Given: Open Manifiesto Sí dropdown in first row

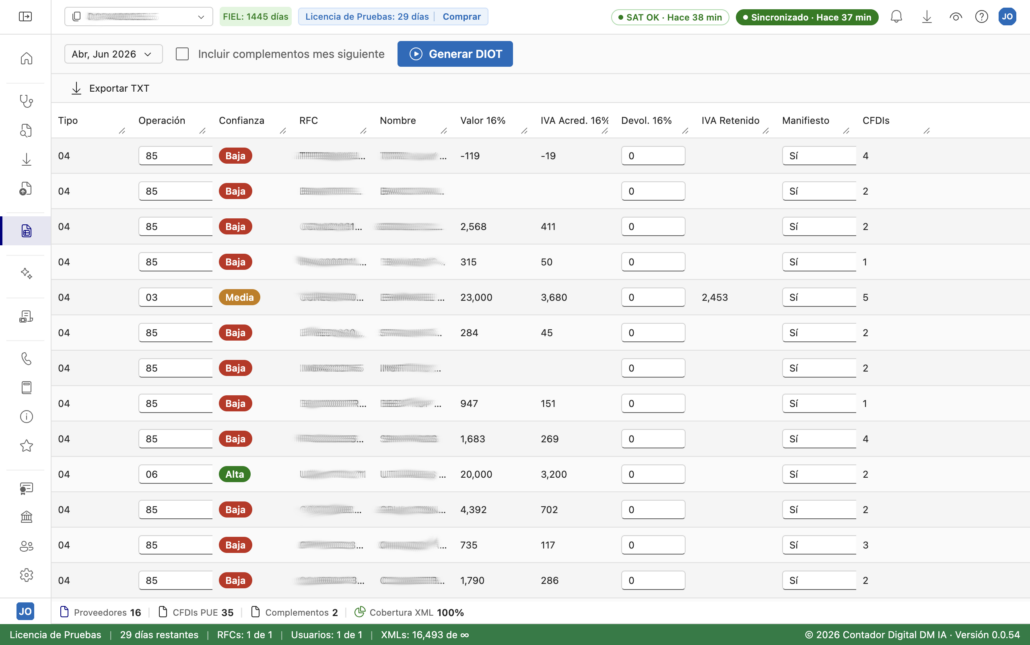Looking at the screenshot, I should 818,156.
